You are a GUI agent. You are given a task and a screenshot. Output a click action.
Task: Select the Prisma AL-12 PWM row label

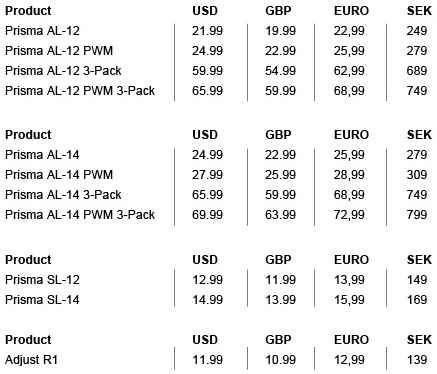pos(59,51)
